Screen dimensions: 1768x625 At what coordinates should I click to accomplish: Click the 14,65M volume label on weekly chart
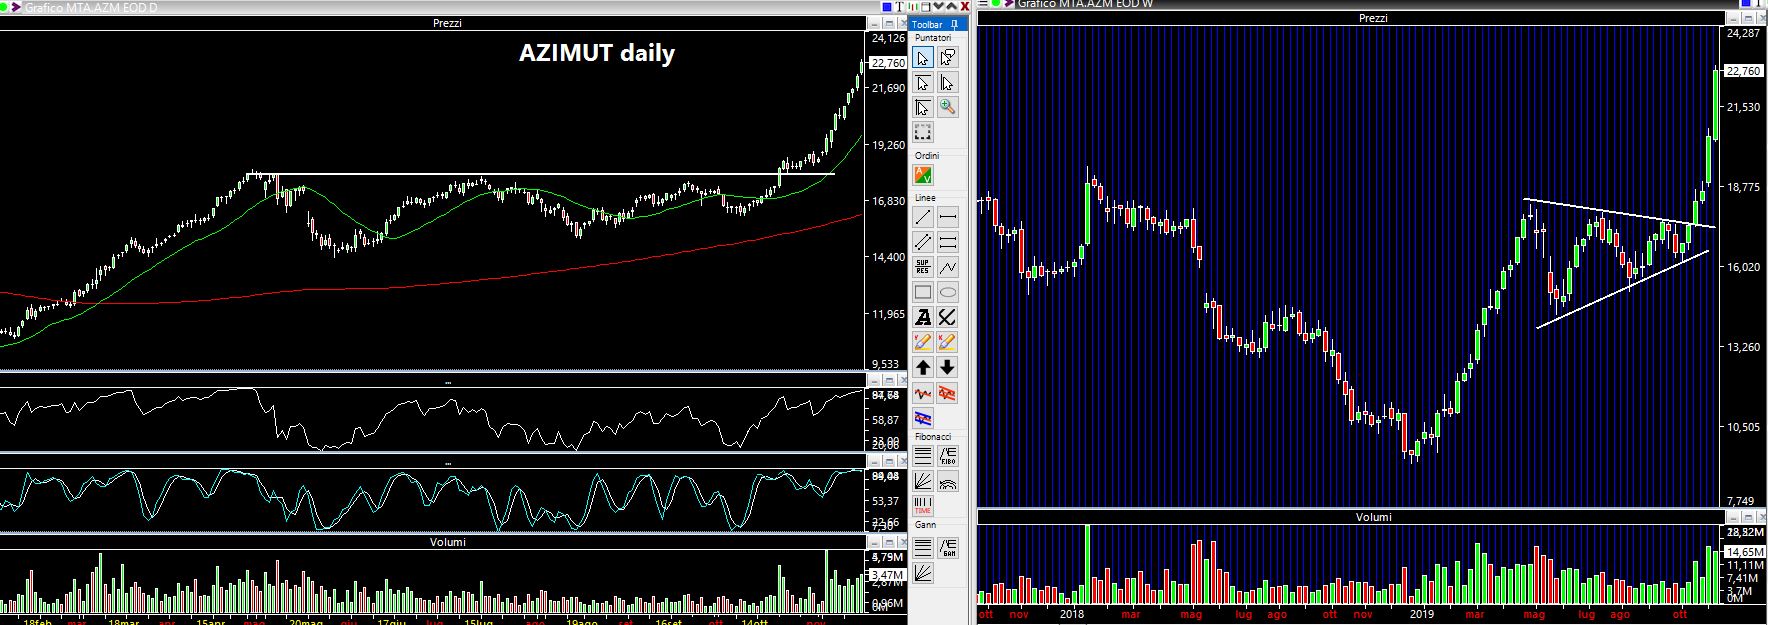coord(1745,552)
